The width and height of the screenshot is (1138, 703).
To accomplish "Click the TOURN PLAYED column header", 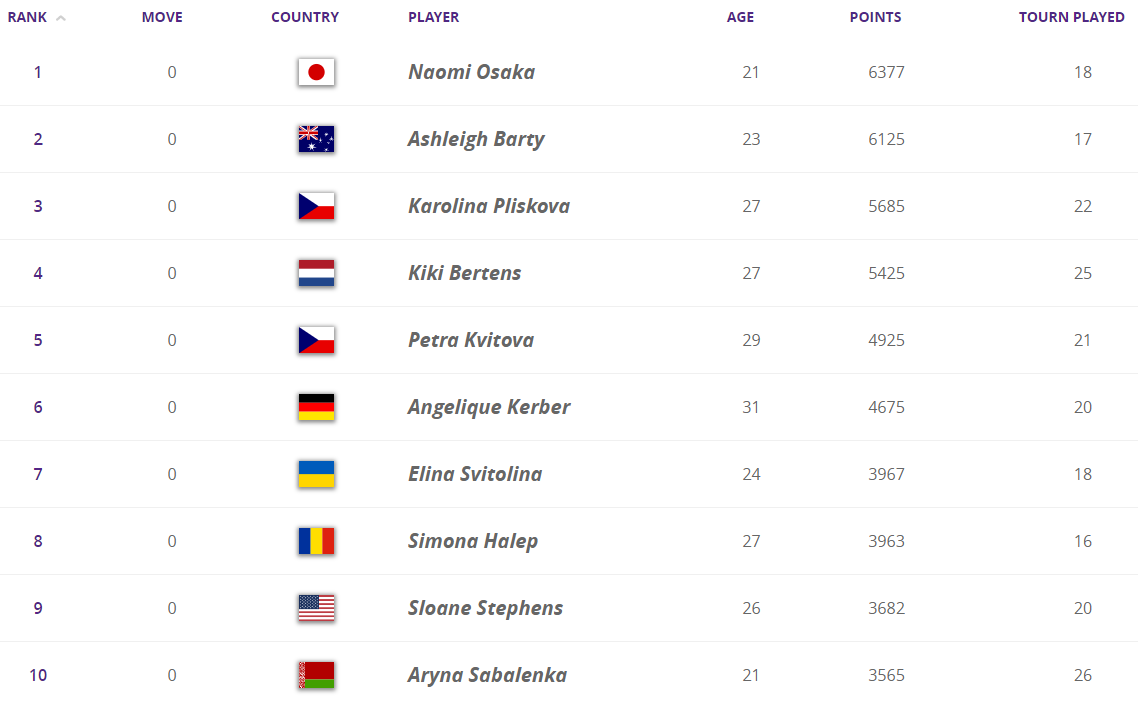I will point(1071,17).
